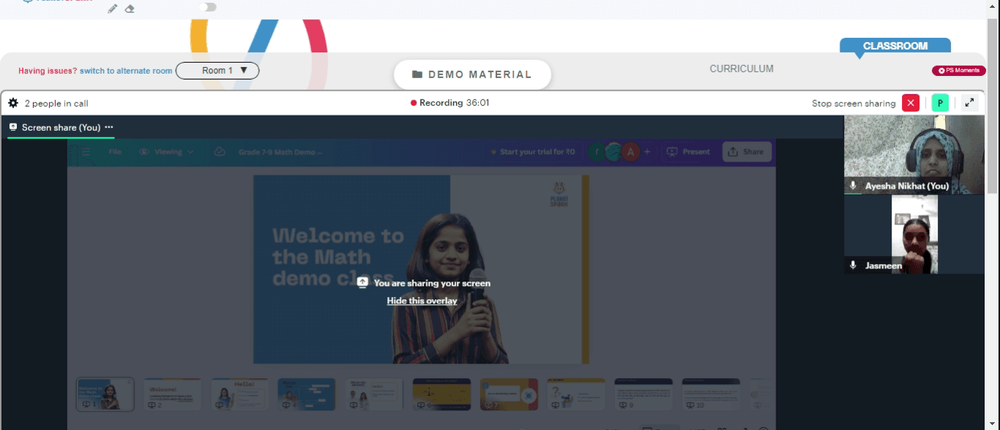1000x430 pixels.
Task: Expand the Viewing mode dropdown
Action: (166, 152)
